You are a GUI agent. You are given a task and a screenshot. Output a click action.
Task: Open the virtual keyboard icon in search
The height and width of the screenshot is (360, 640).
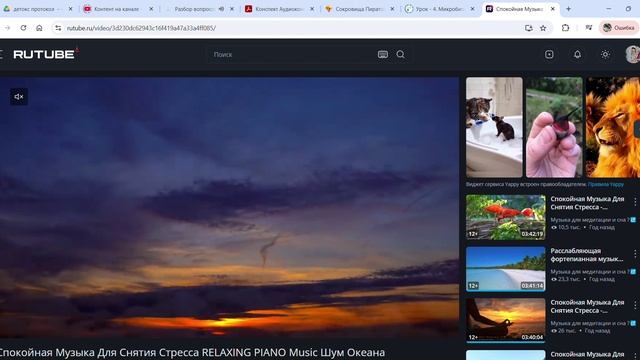[382, 54]
